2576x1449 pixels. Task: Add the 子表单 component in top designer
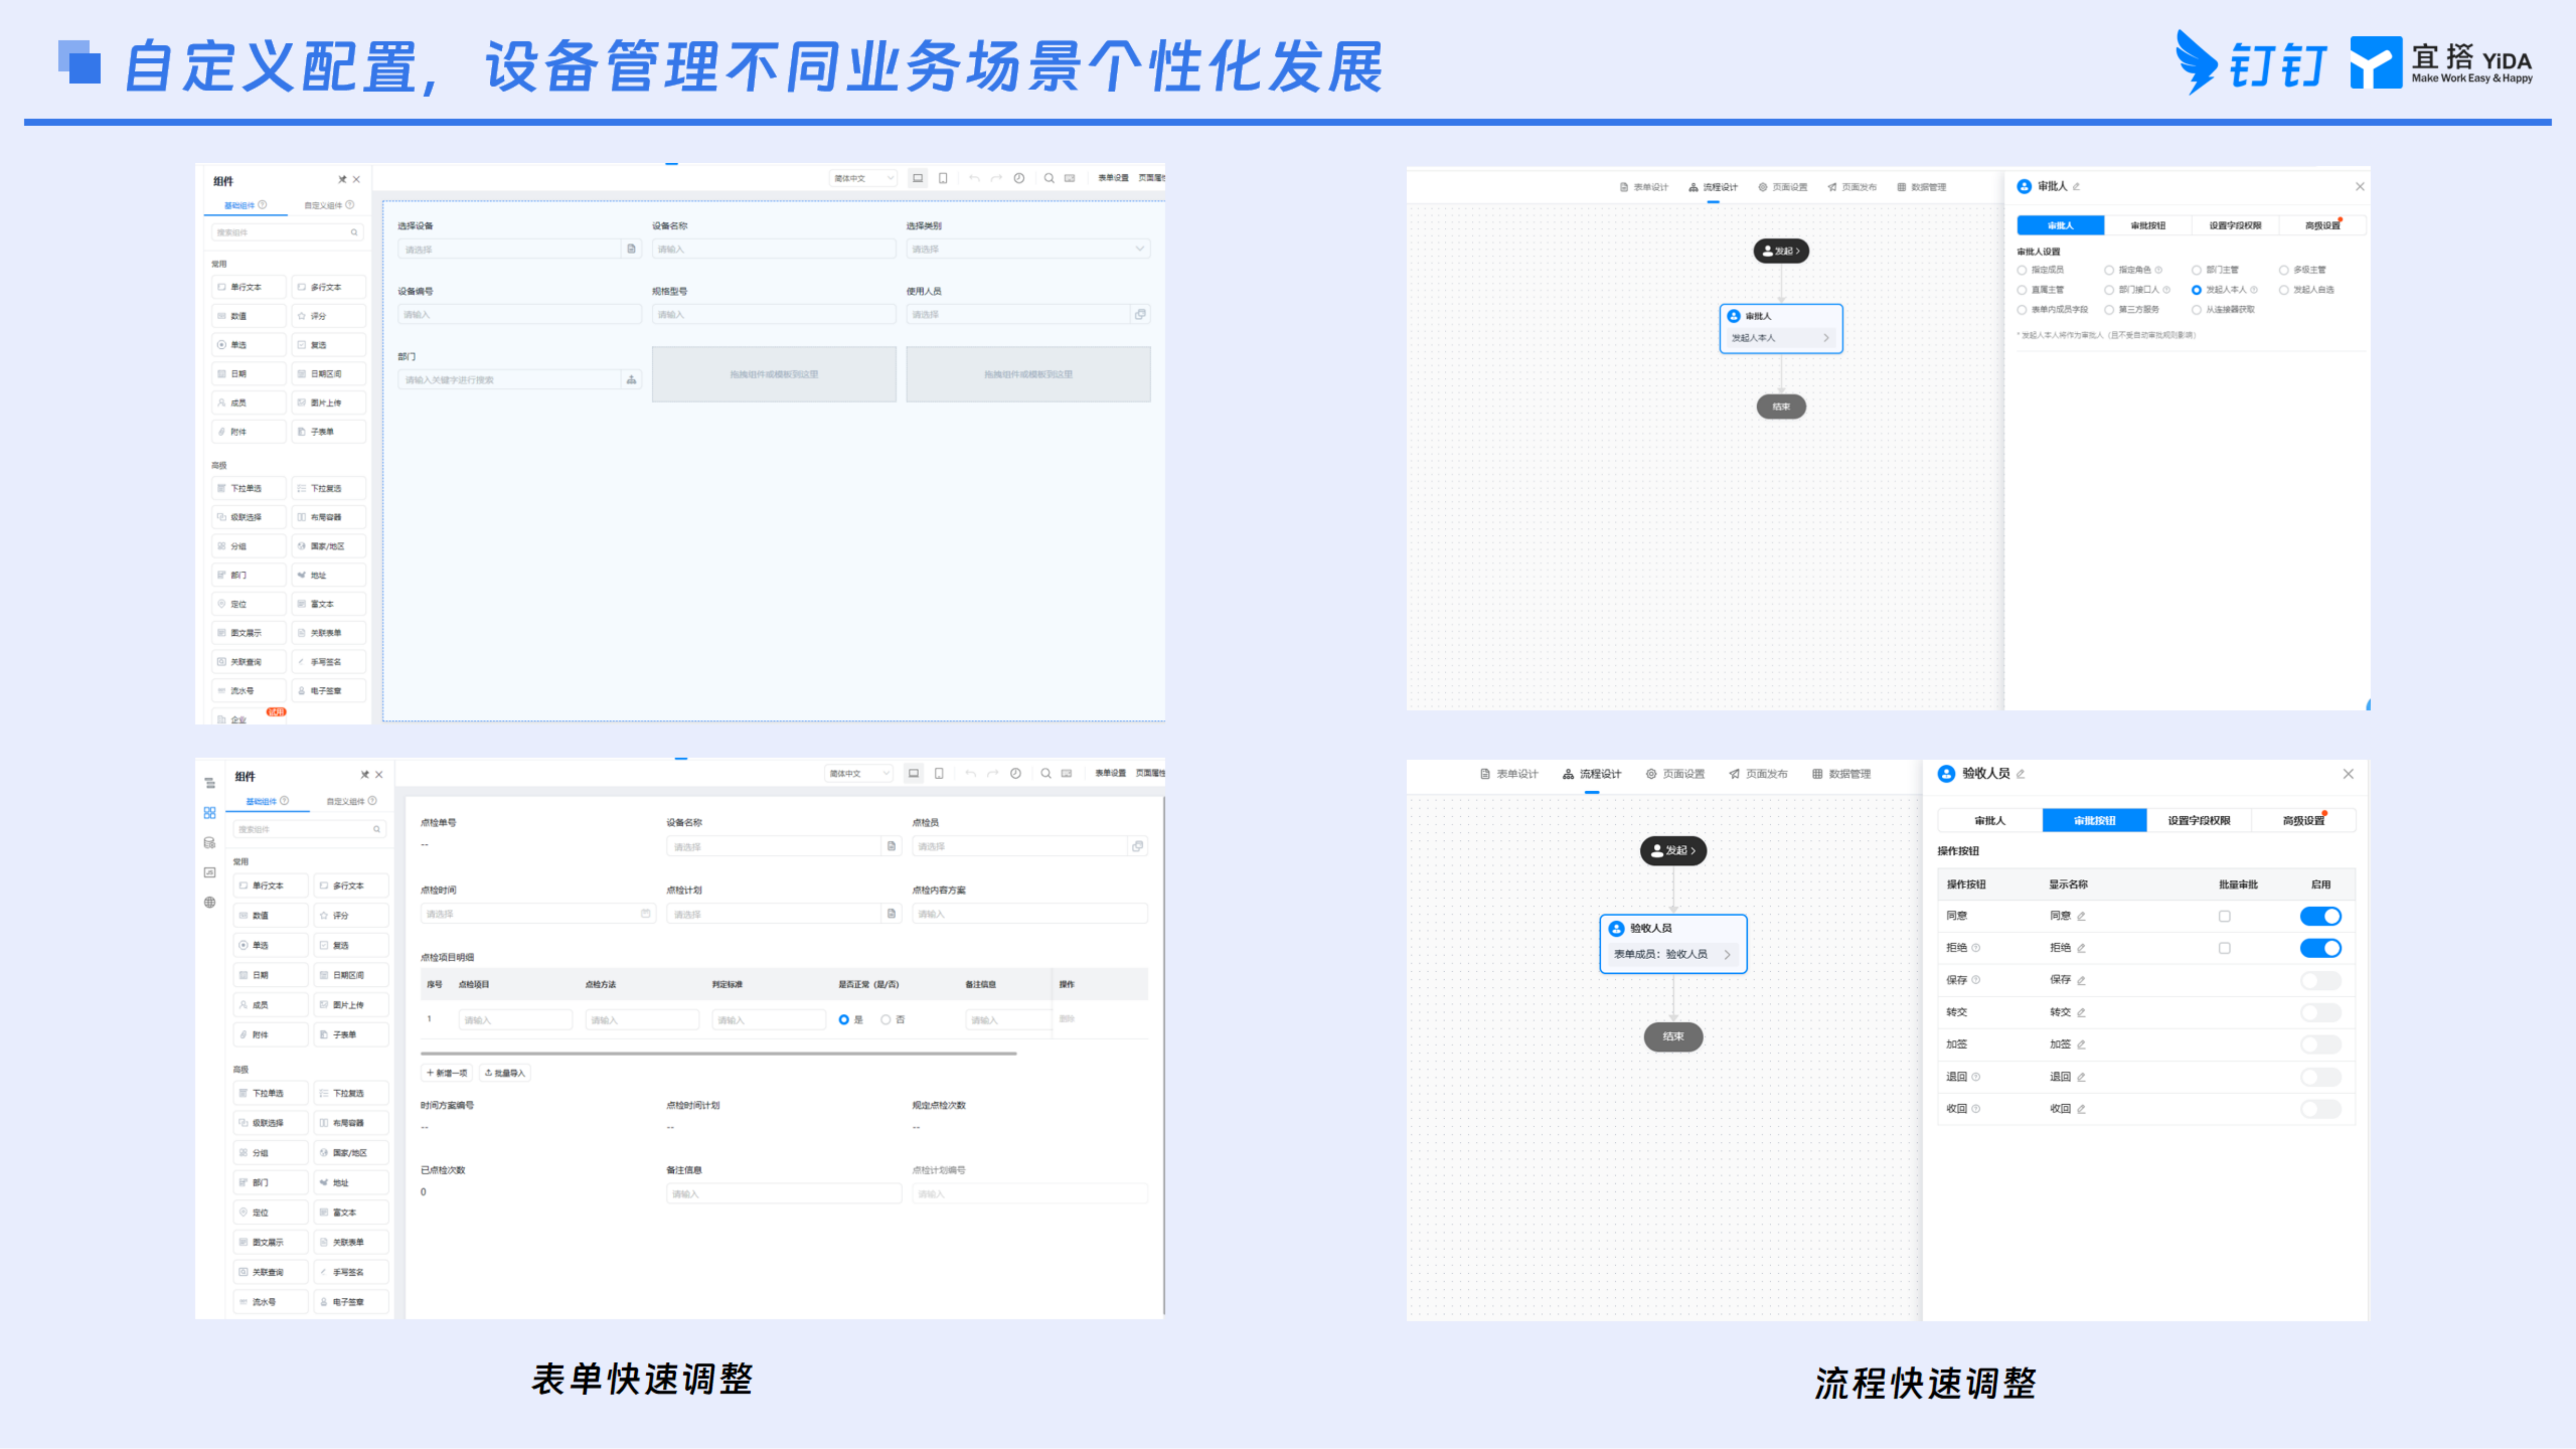[328, 432]
